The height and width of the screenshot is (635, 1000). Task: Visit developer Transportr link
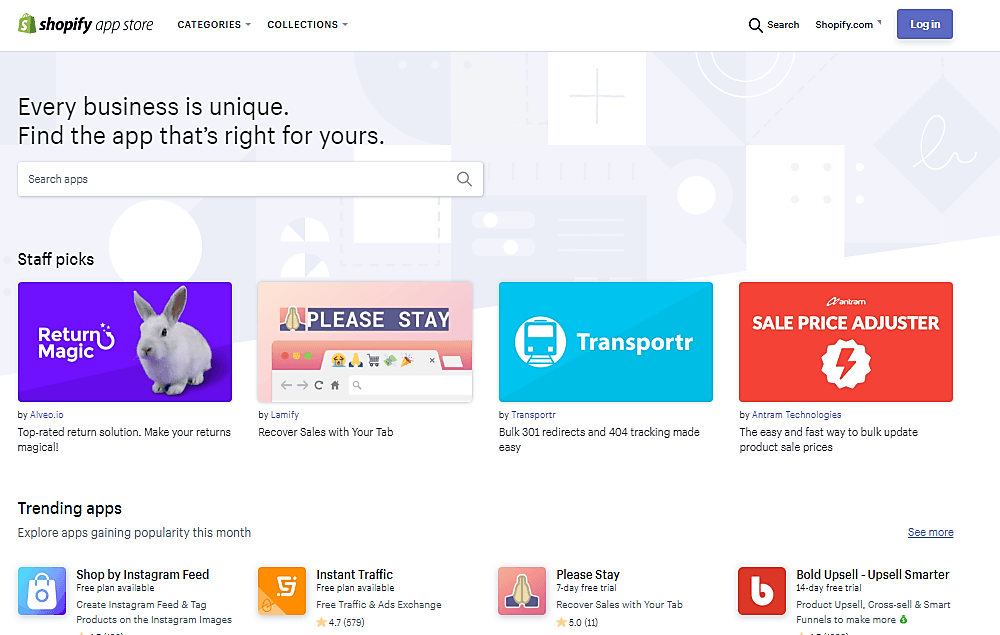(x=534, y=414)
